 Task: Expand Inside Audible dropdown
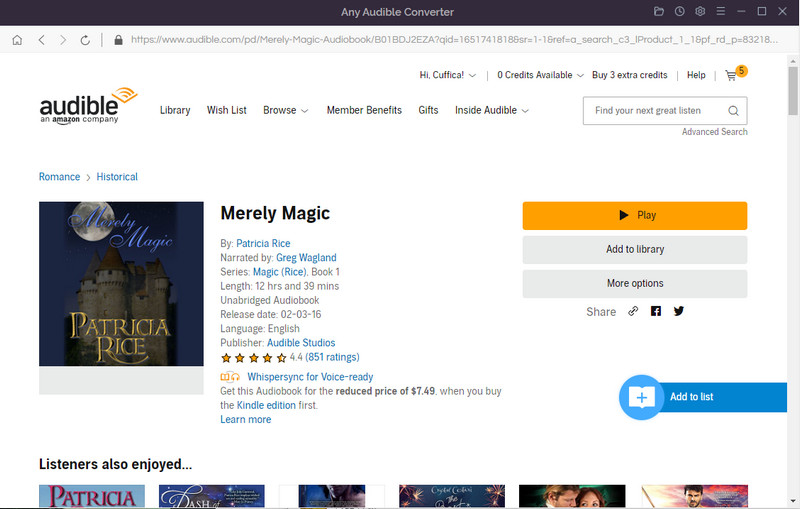click(x=492, y=110)
